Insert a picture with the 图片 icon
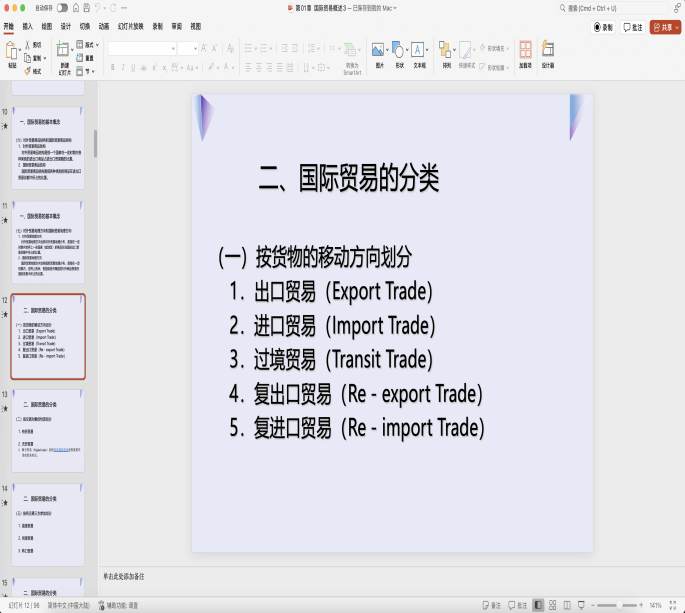This screenshot has height=613, width=685. [x=378, y=50]
